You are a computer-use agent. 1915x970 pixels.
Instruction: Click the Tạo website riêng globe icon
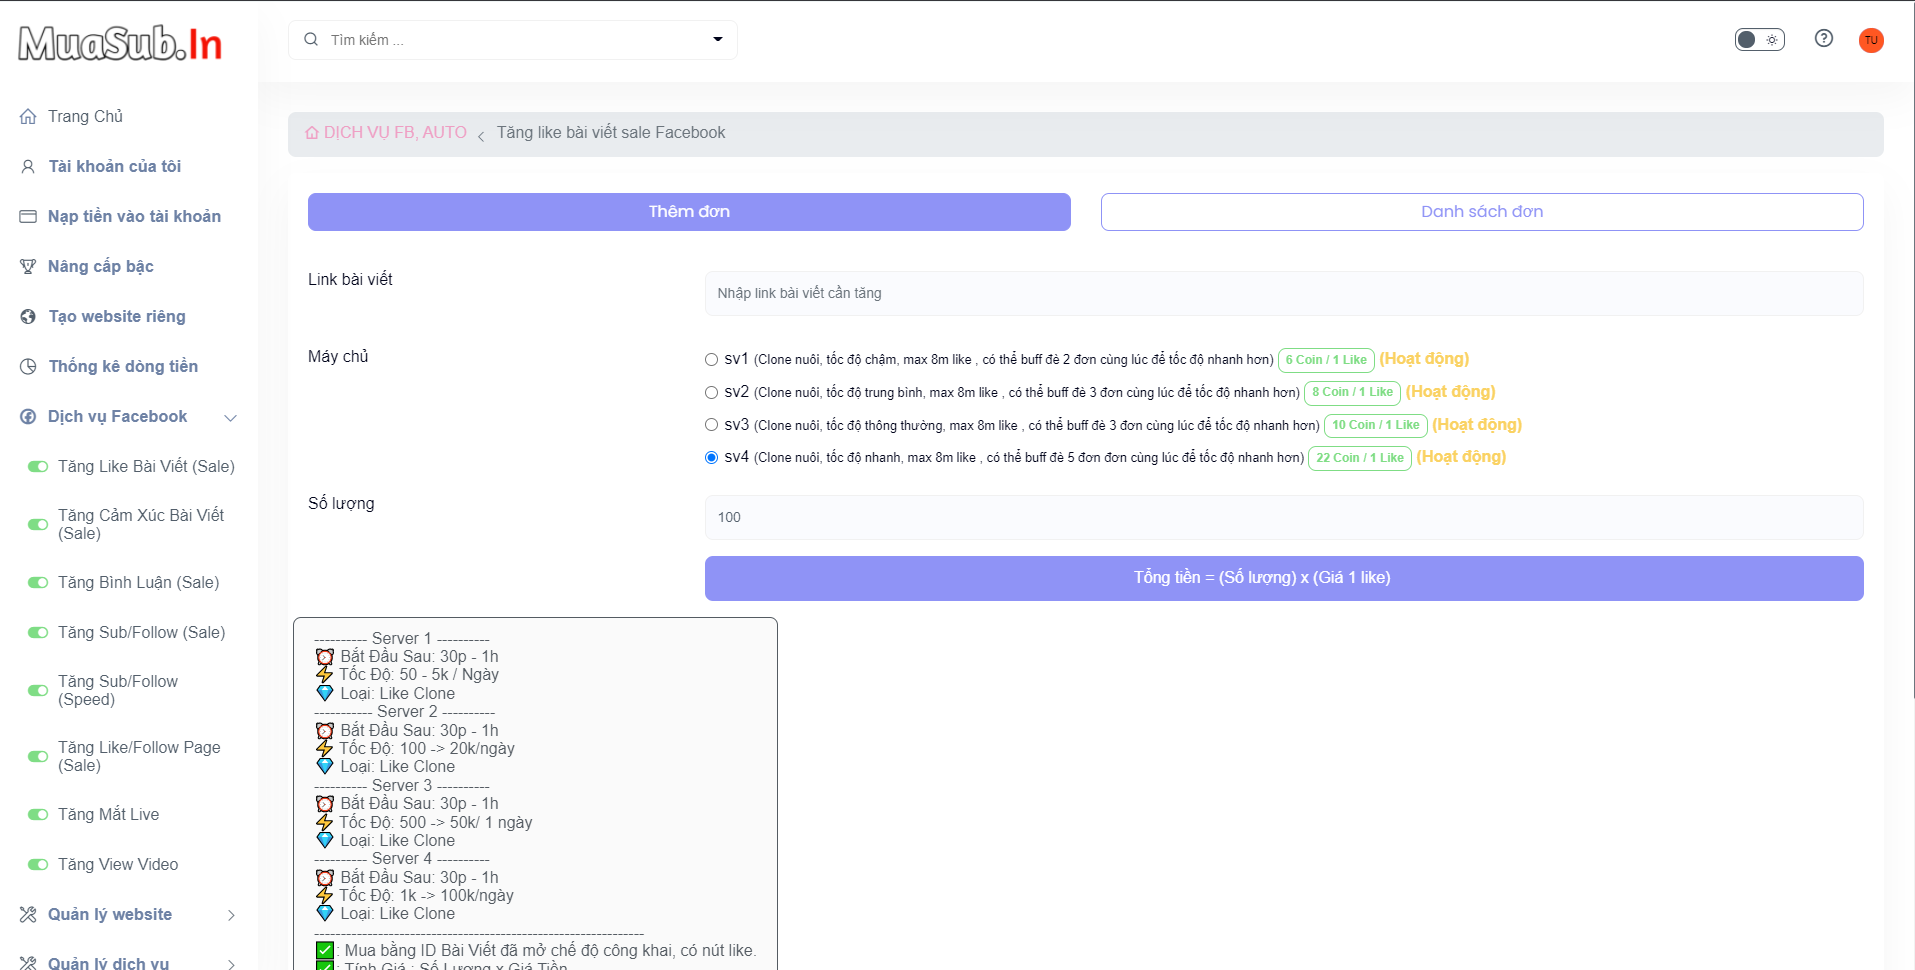click(28, 316)
